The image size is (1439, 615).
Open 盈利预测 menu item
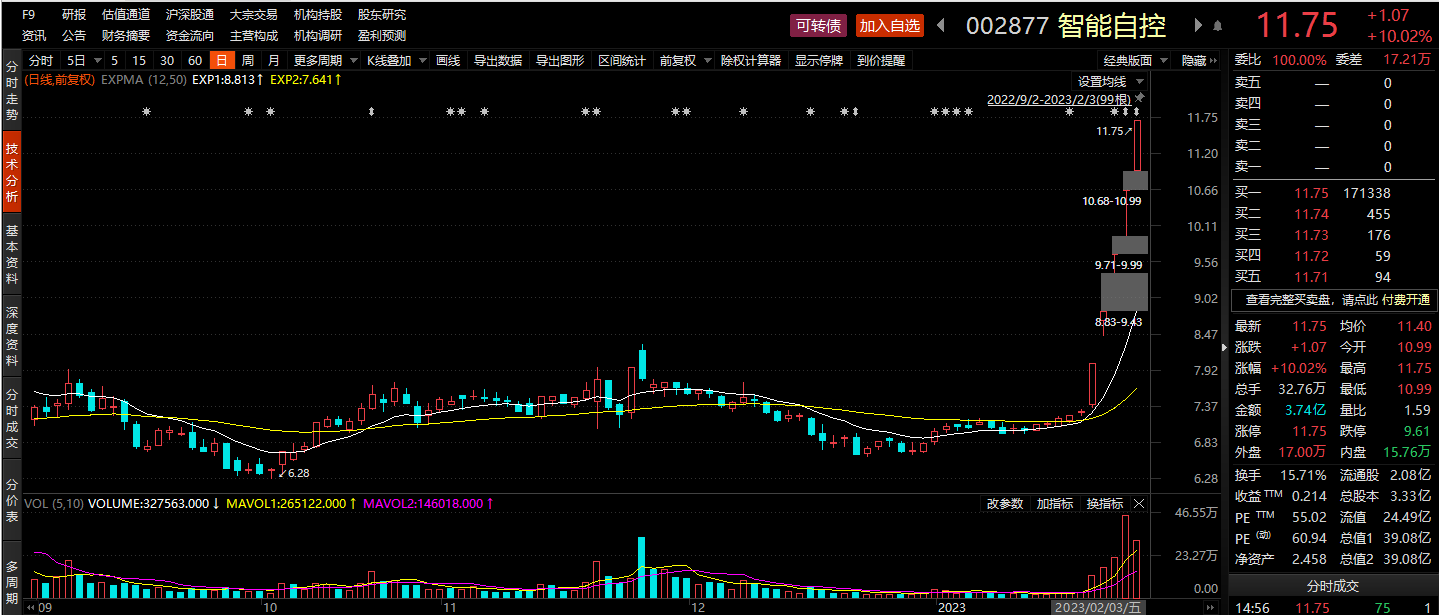(x=382, y=35)
